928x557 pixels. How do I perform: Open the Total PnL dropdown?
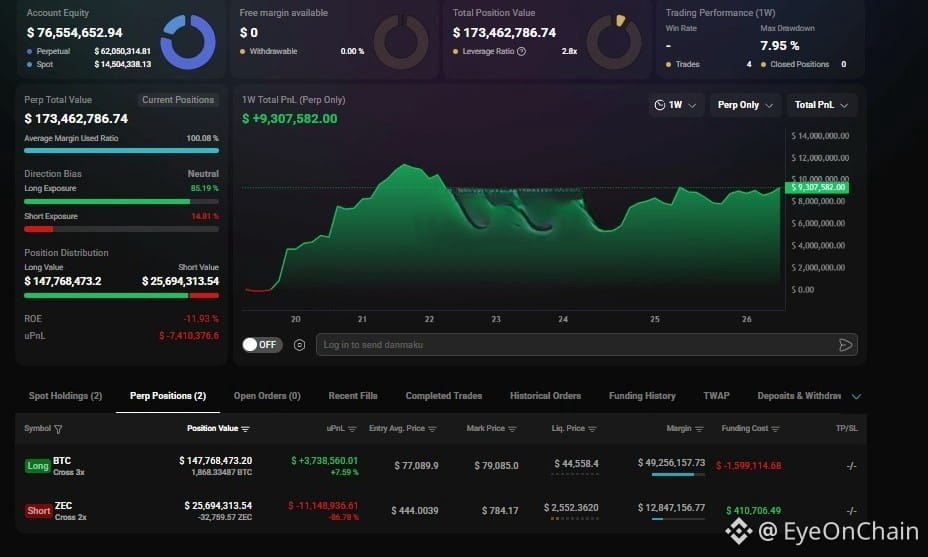click(821, 105)
